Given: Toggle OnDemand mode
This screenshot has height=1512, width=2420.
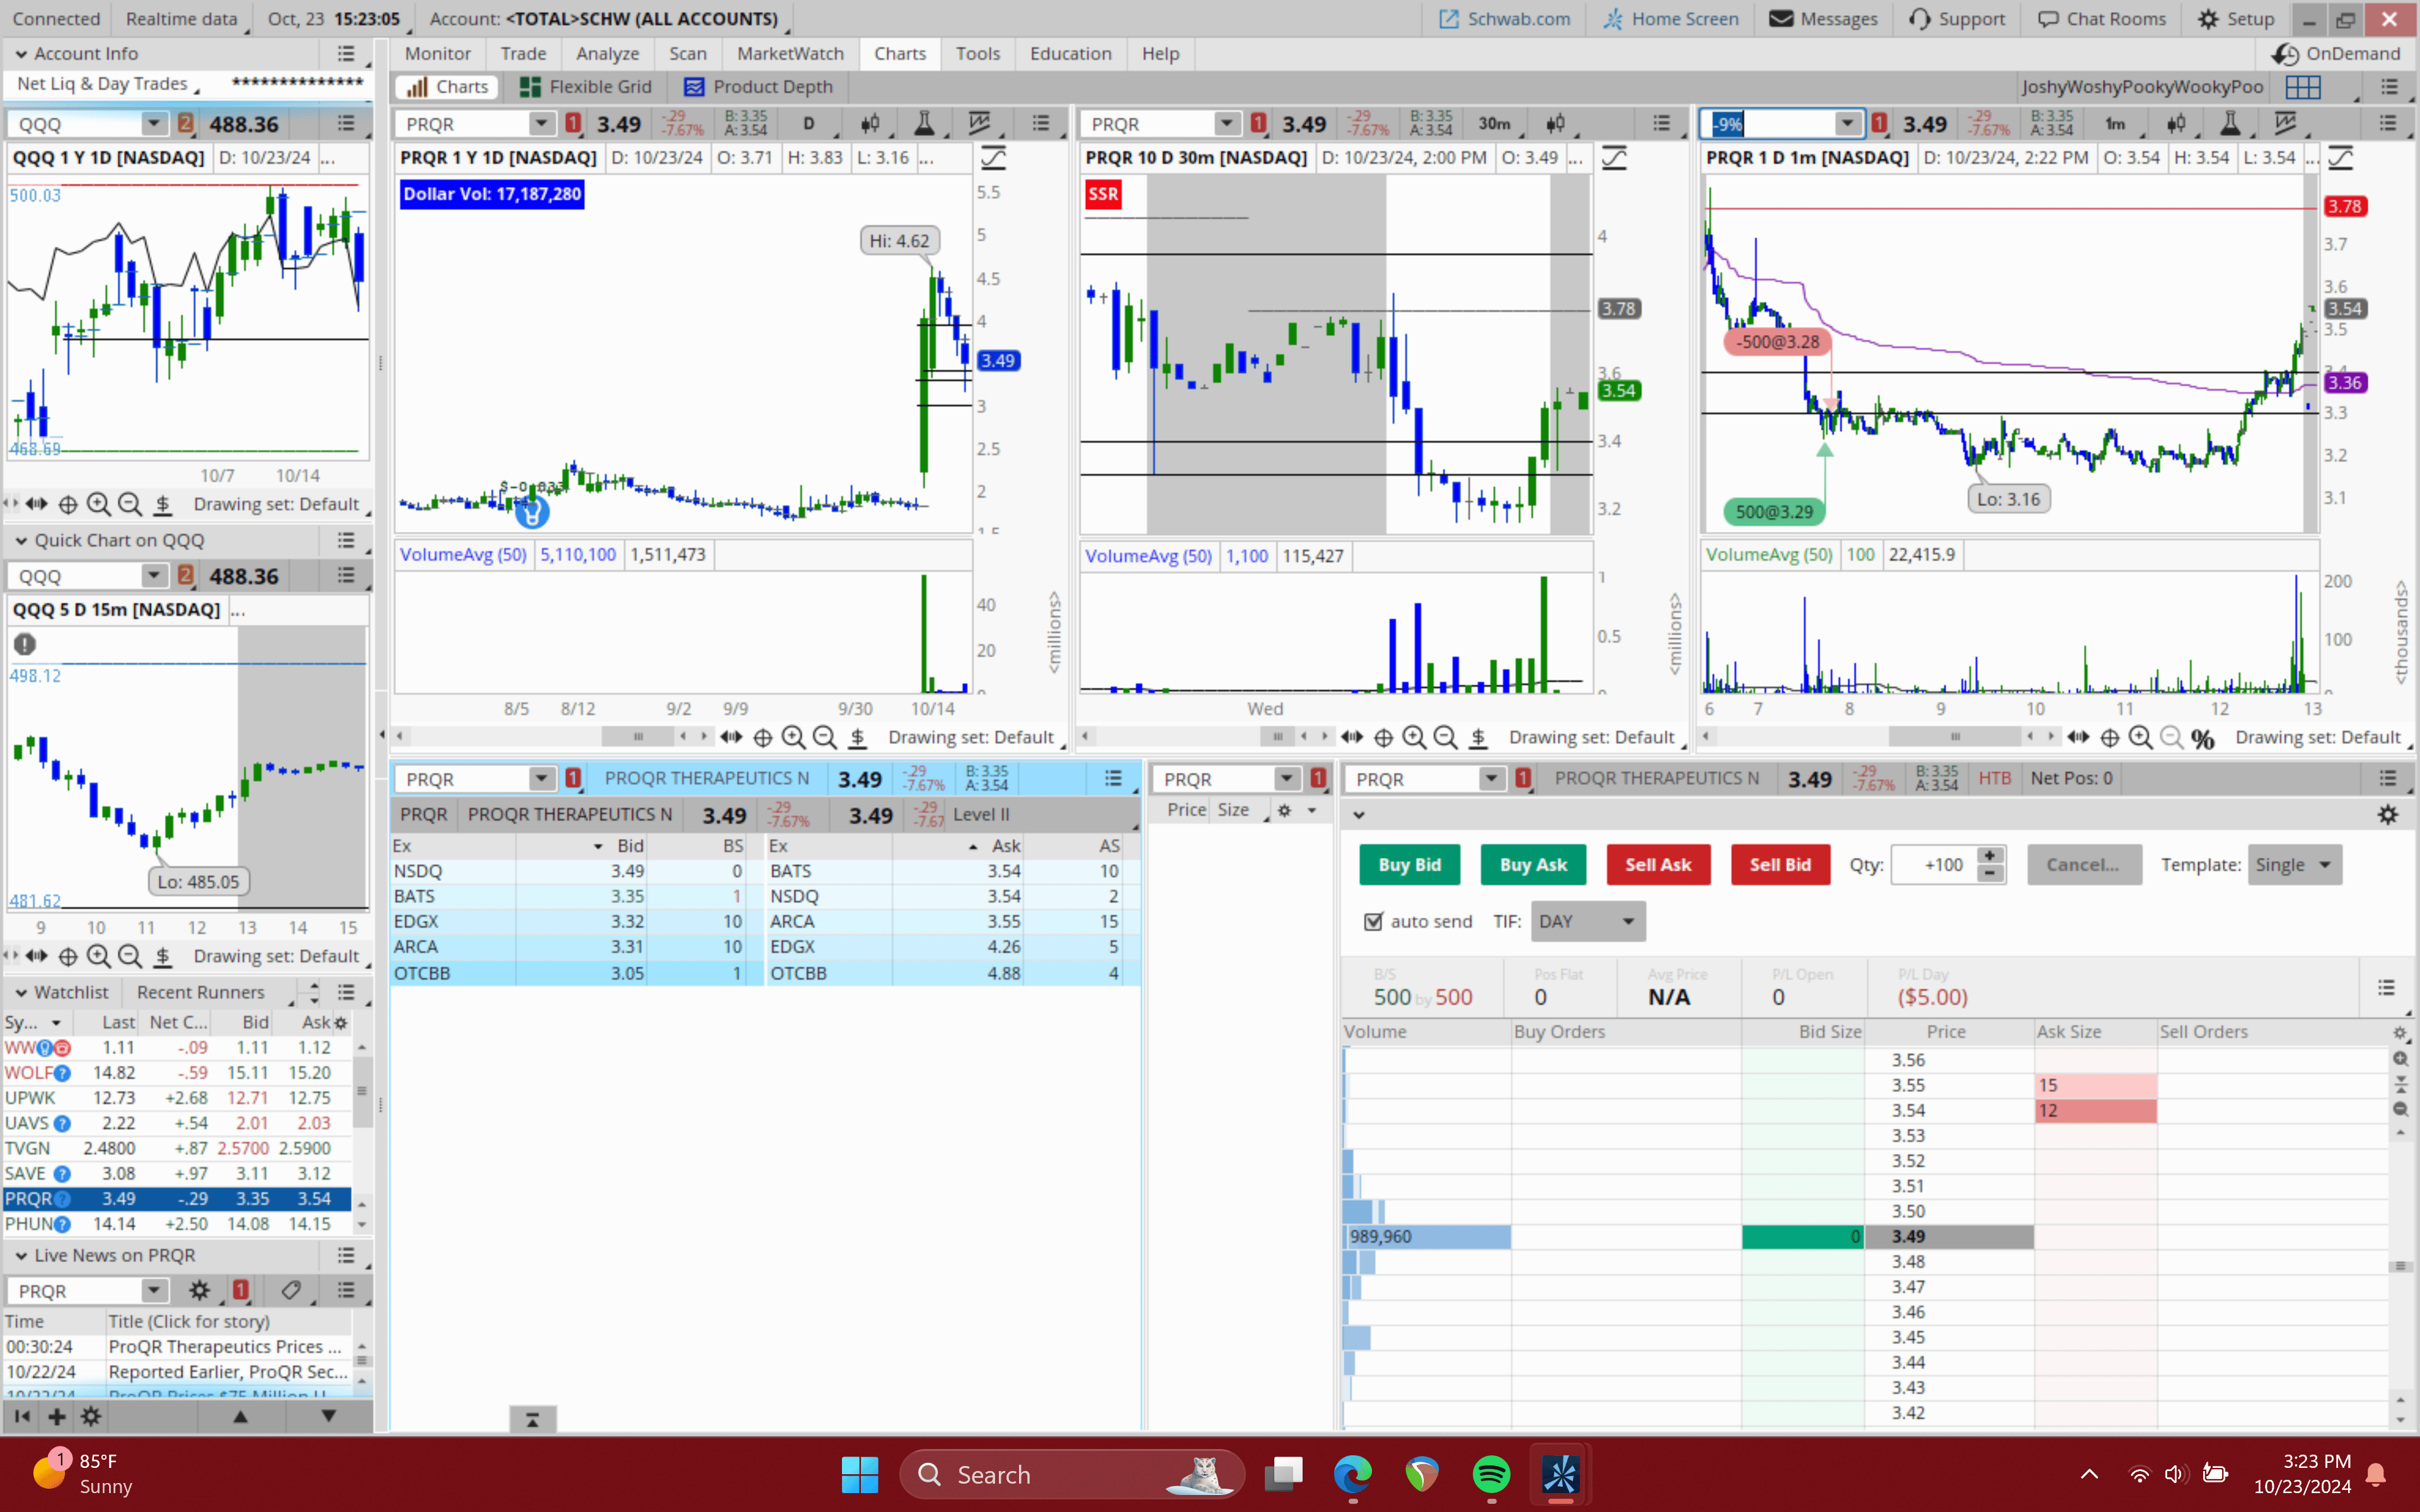Looking at the screenshot, I should (2334, 54).
